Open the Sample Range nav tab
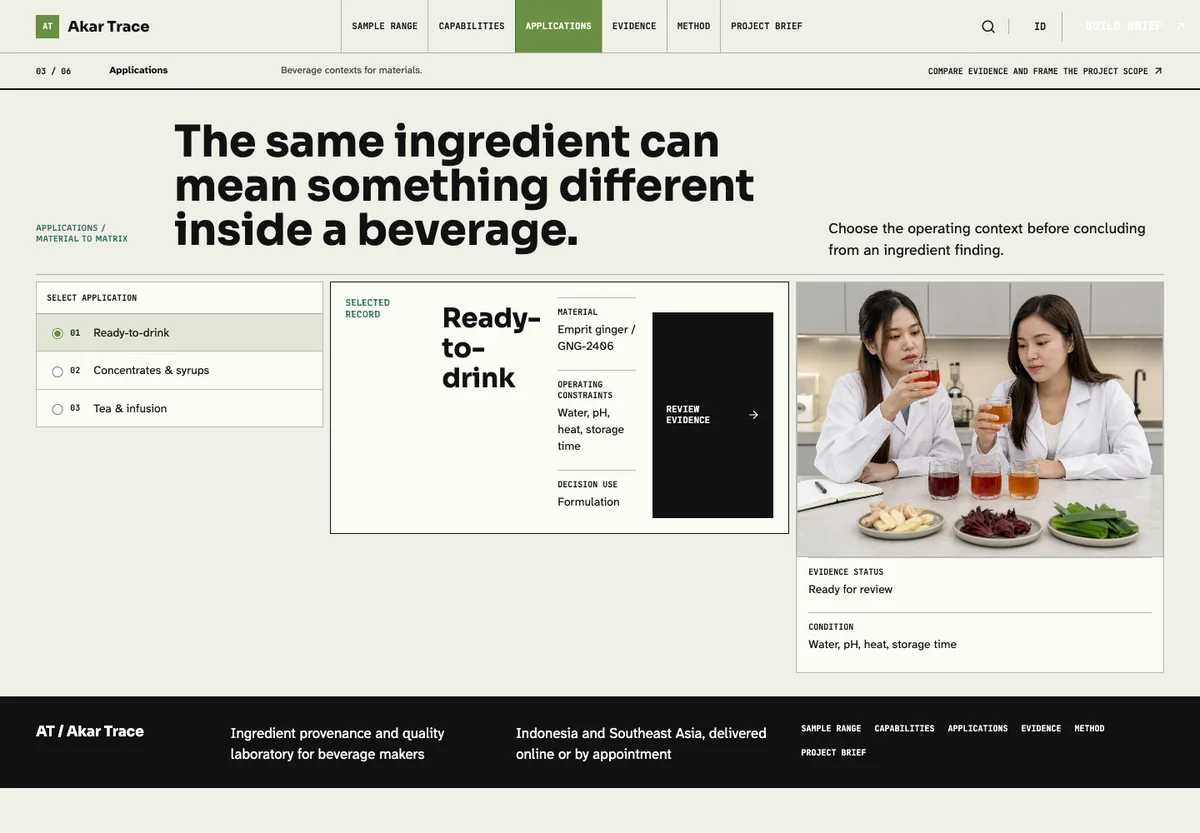The height and width of the screenshot is (833, 1200). (x=384, y=26)
